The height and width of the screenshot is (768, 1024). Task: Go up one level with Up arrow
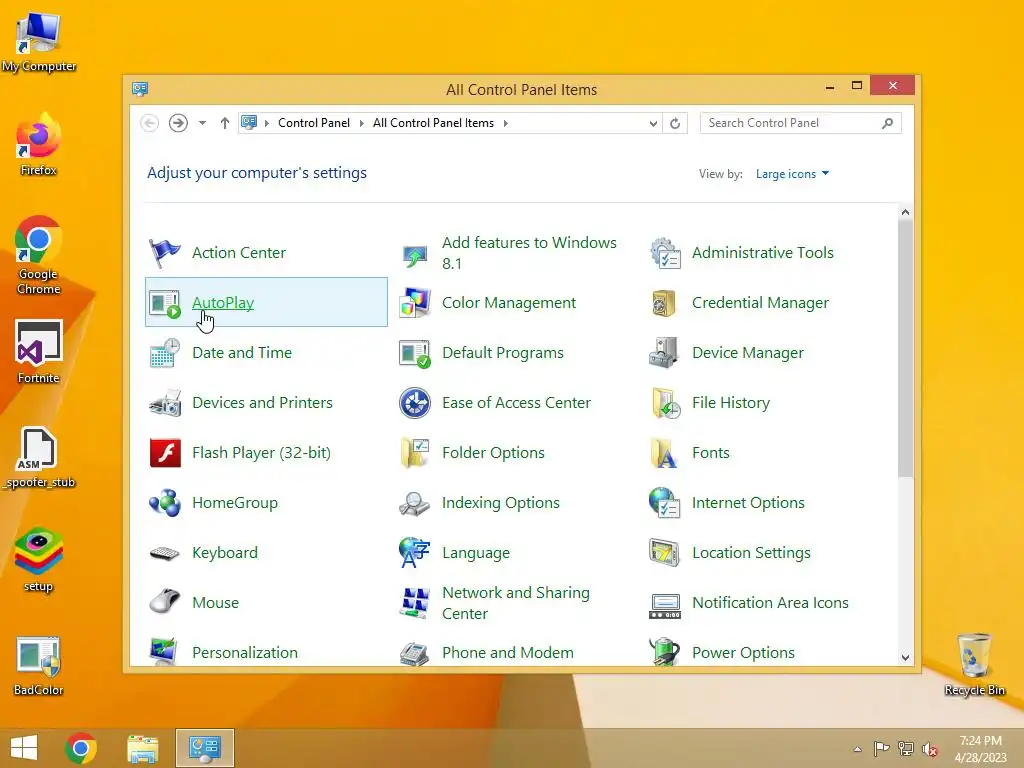(225, 123)
